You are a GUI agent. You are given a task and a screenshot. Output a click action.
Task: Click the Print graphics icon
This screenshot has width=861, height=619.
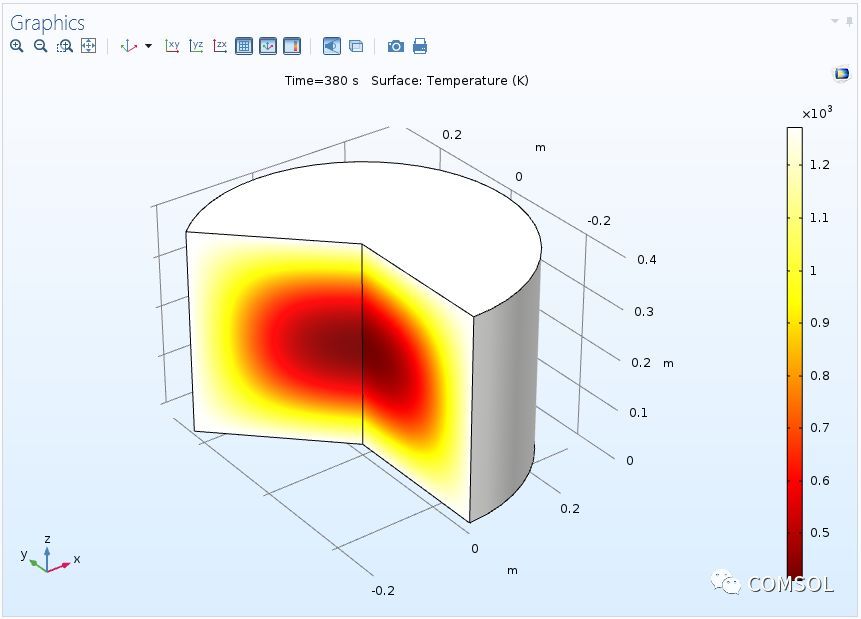click(x=420, y=46)
